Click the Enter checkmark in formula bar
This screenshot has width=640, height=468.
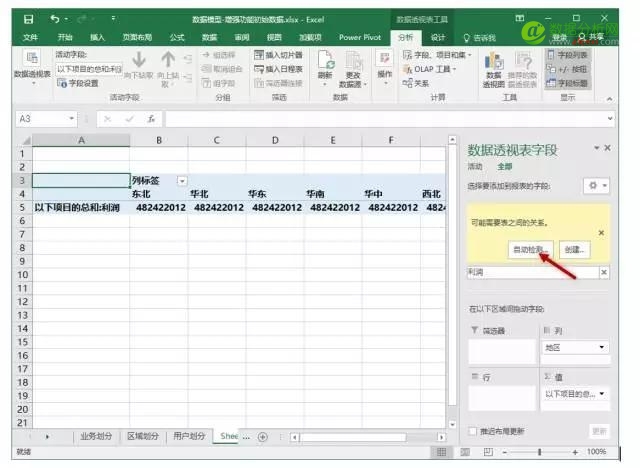130,119
